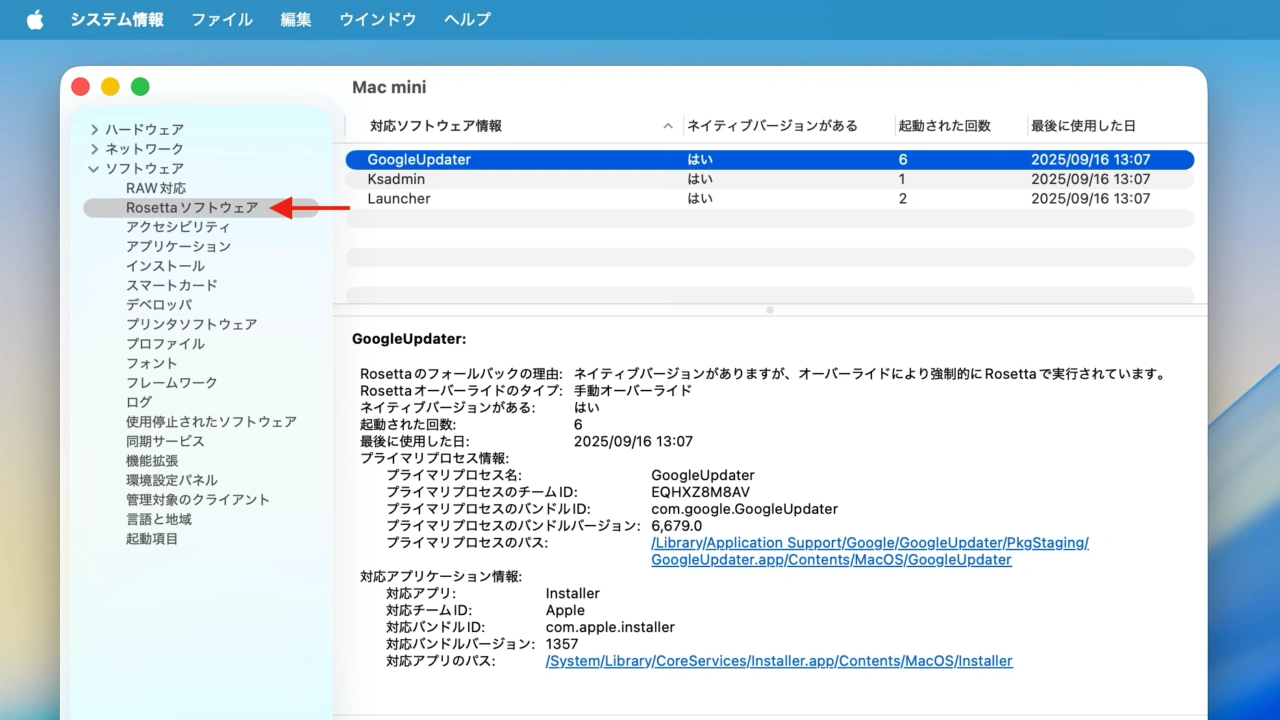
Task: Select RAW対応 in the sidebar
Action: (x=155, y=188)
